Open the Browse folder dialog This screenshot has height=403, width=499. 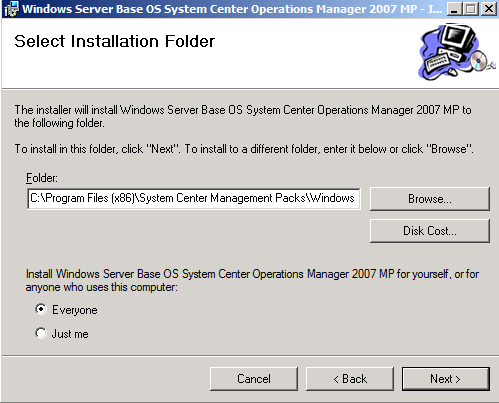point(430,199)
